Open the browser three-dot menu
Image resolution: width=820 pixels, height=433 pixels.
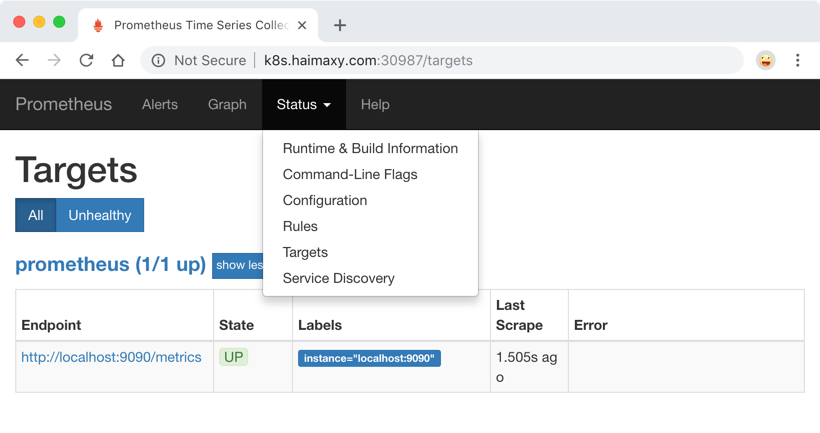798,60
